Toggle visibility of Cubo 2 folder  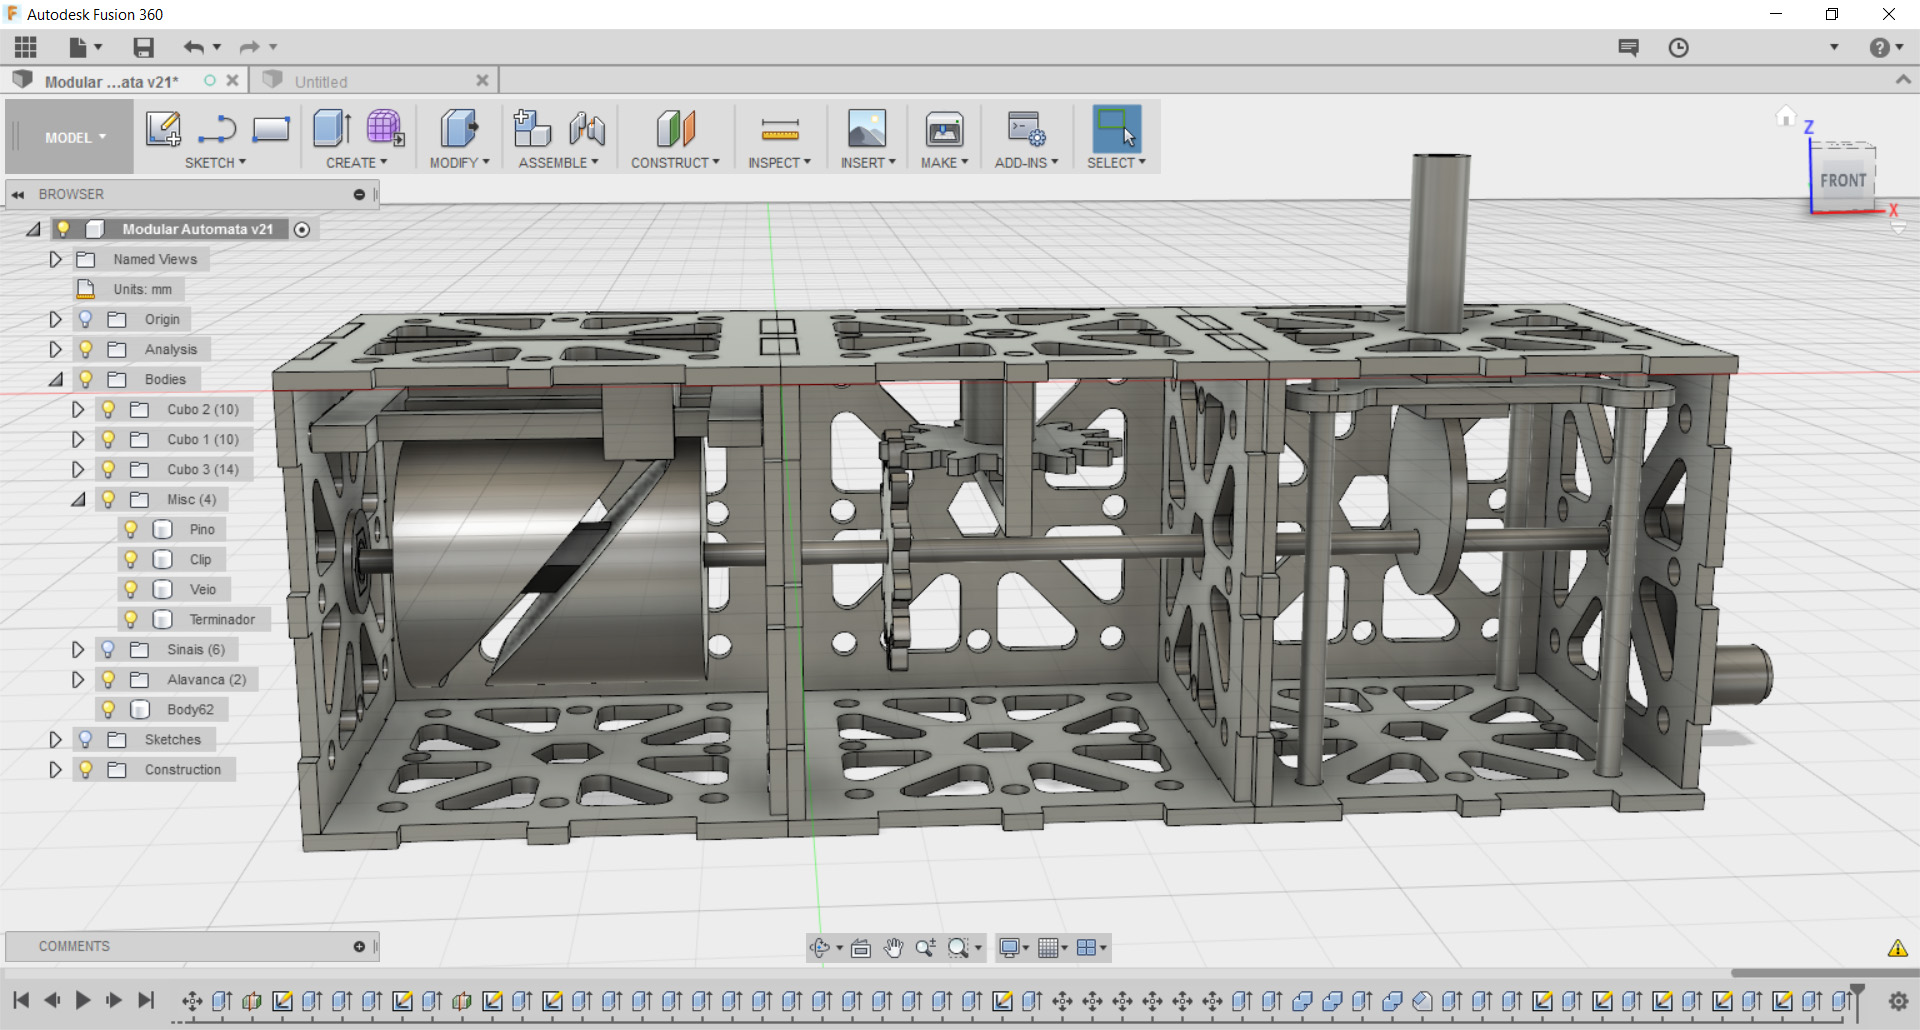pyautogui.click(x=108, y=409)
